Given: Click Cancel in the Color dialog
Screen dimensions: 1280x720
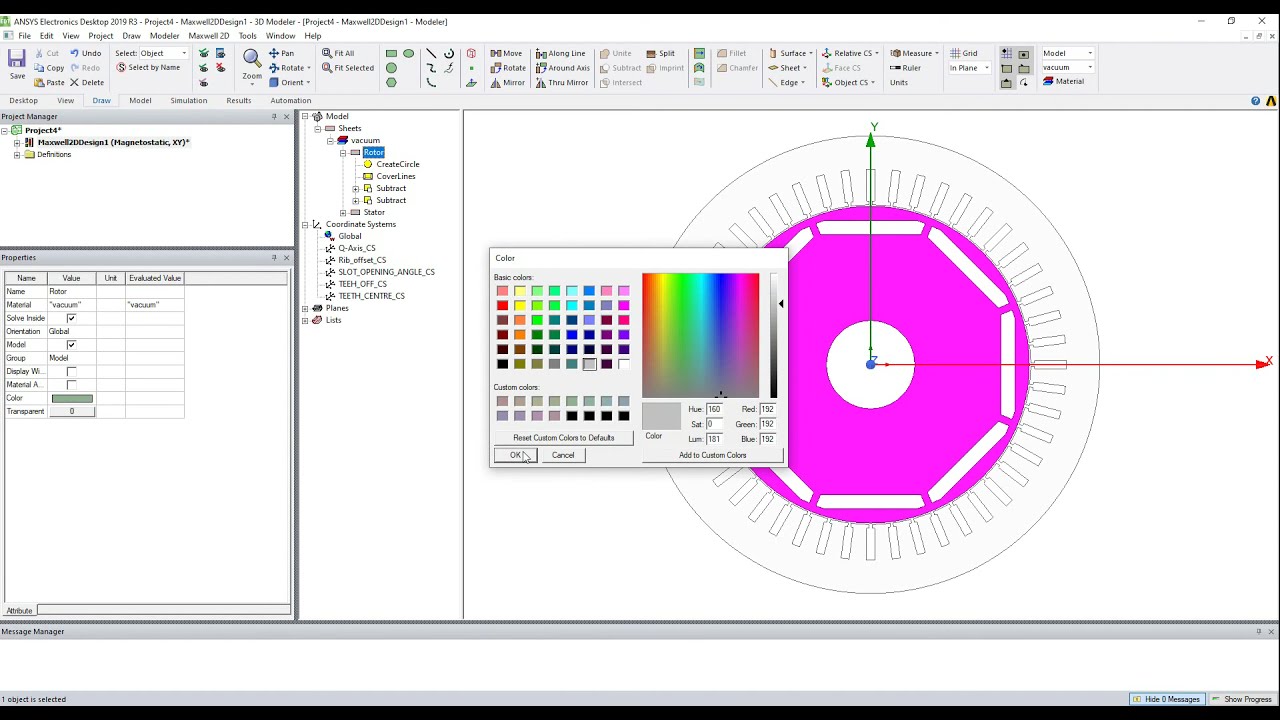Looking at the screenshot, I should [563, 455].
